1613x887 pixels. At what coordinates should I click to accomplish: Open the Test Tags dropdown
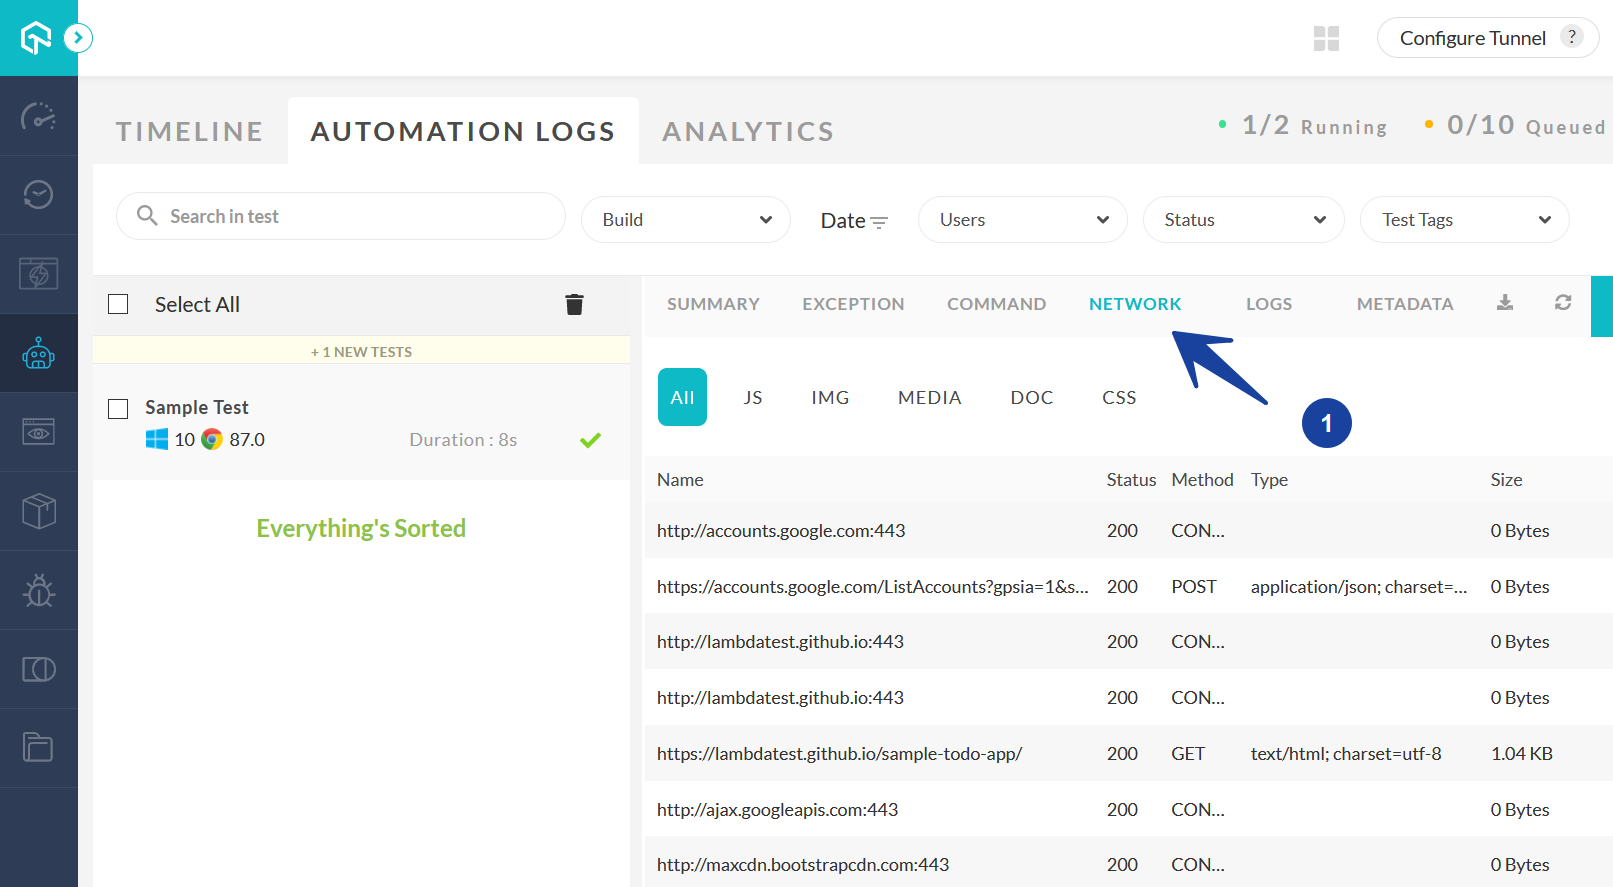[1464, 220]
